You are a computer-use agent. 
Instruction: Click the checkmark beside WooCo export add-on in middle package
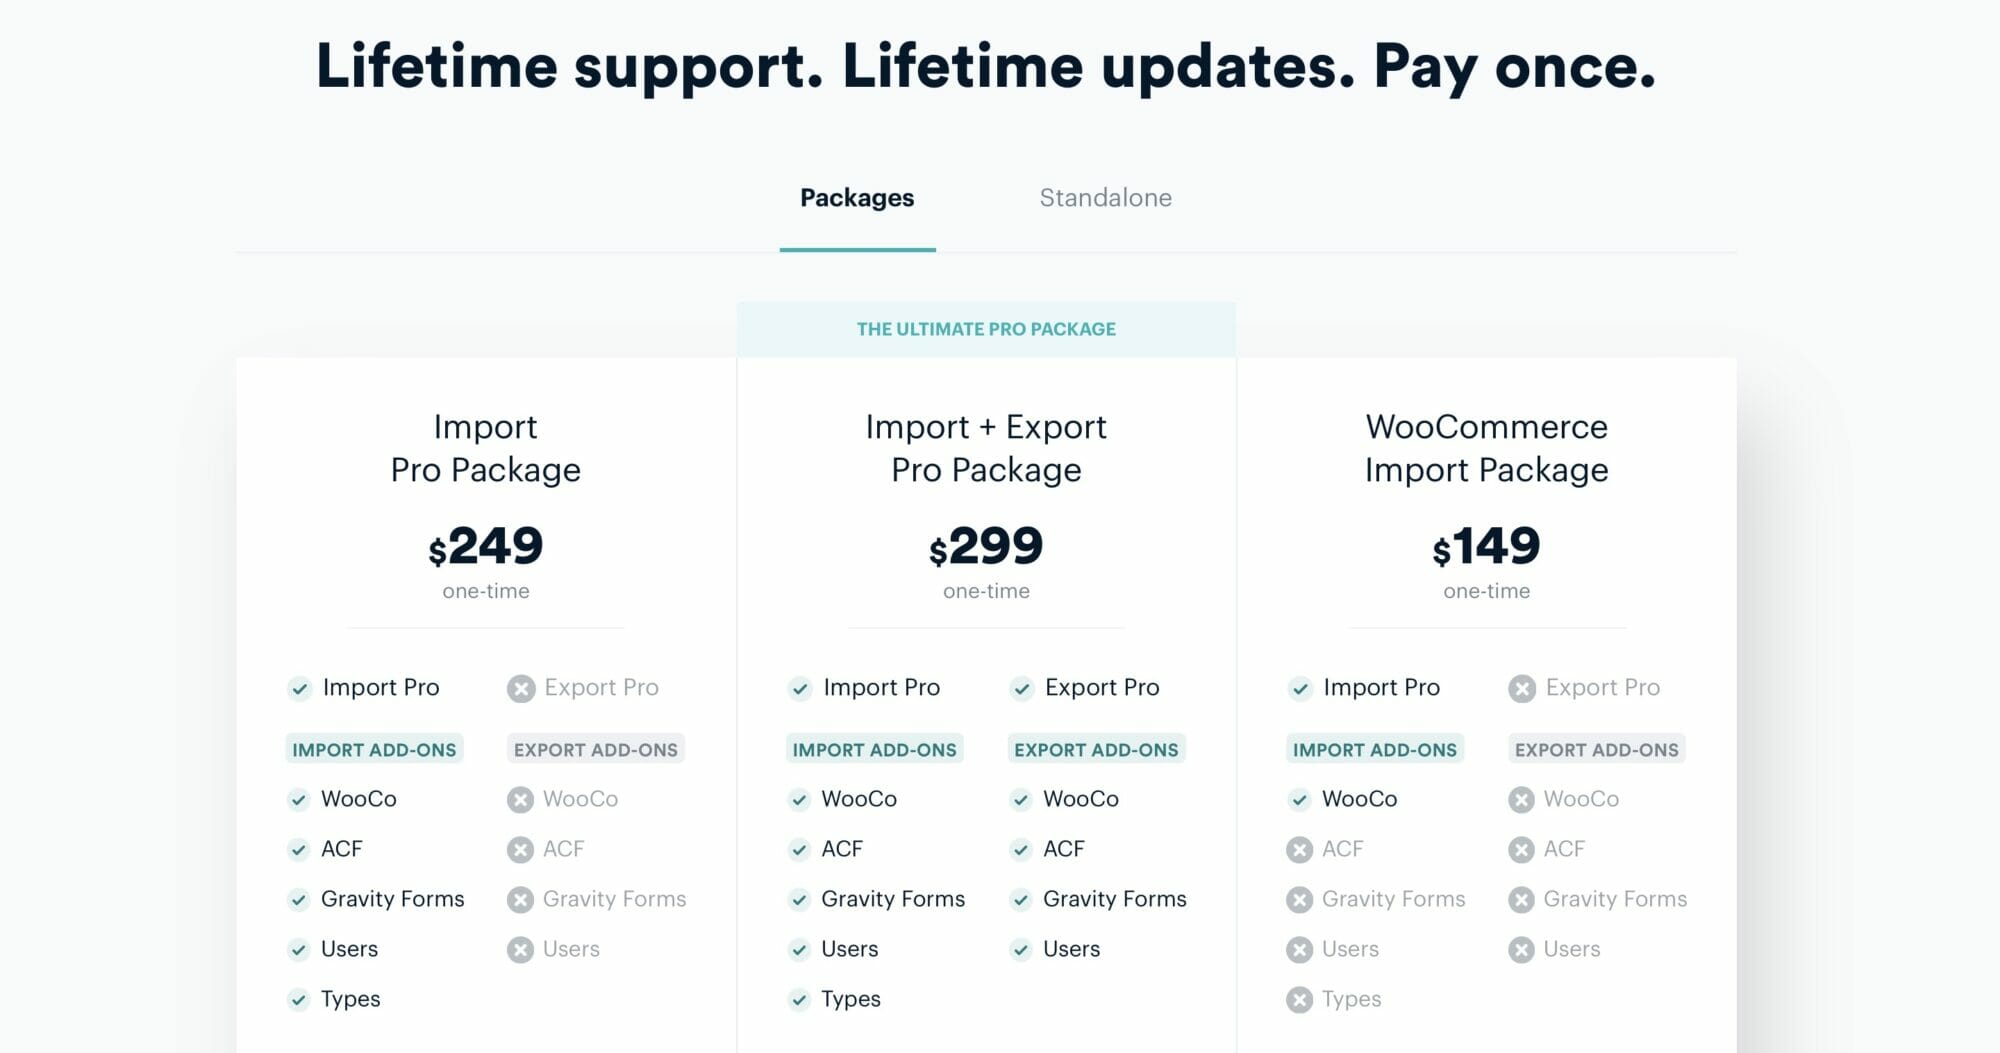[1020, 799]
